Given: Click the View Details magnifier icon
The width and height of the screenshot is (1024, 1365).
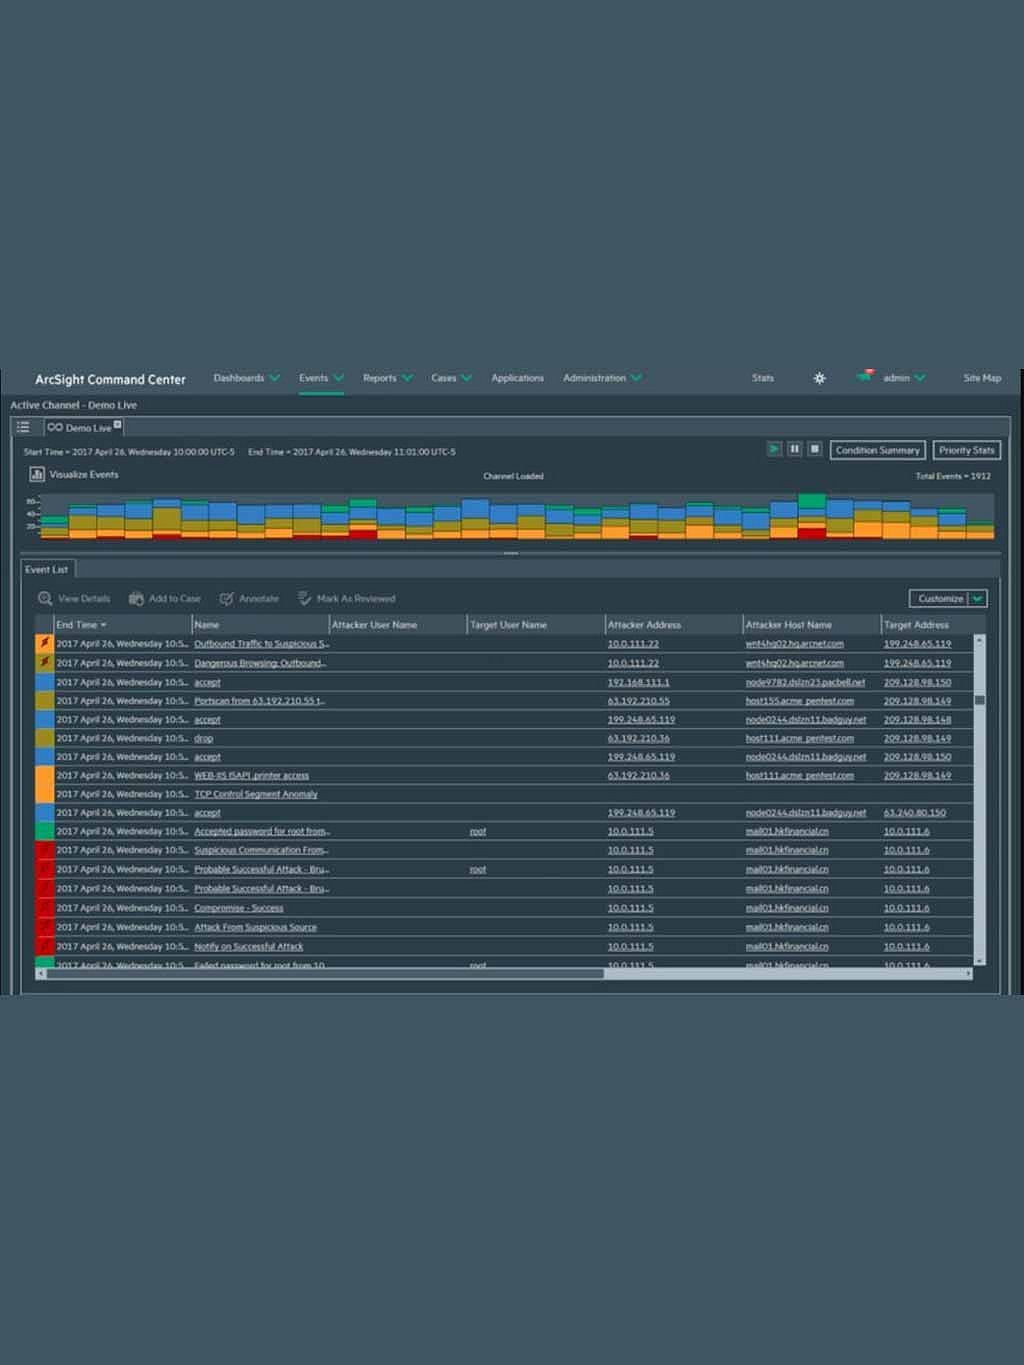Looking at the screenshot, I should 45,598.
